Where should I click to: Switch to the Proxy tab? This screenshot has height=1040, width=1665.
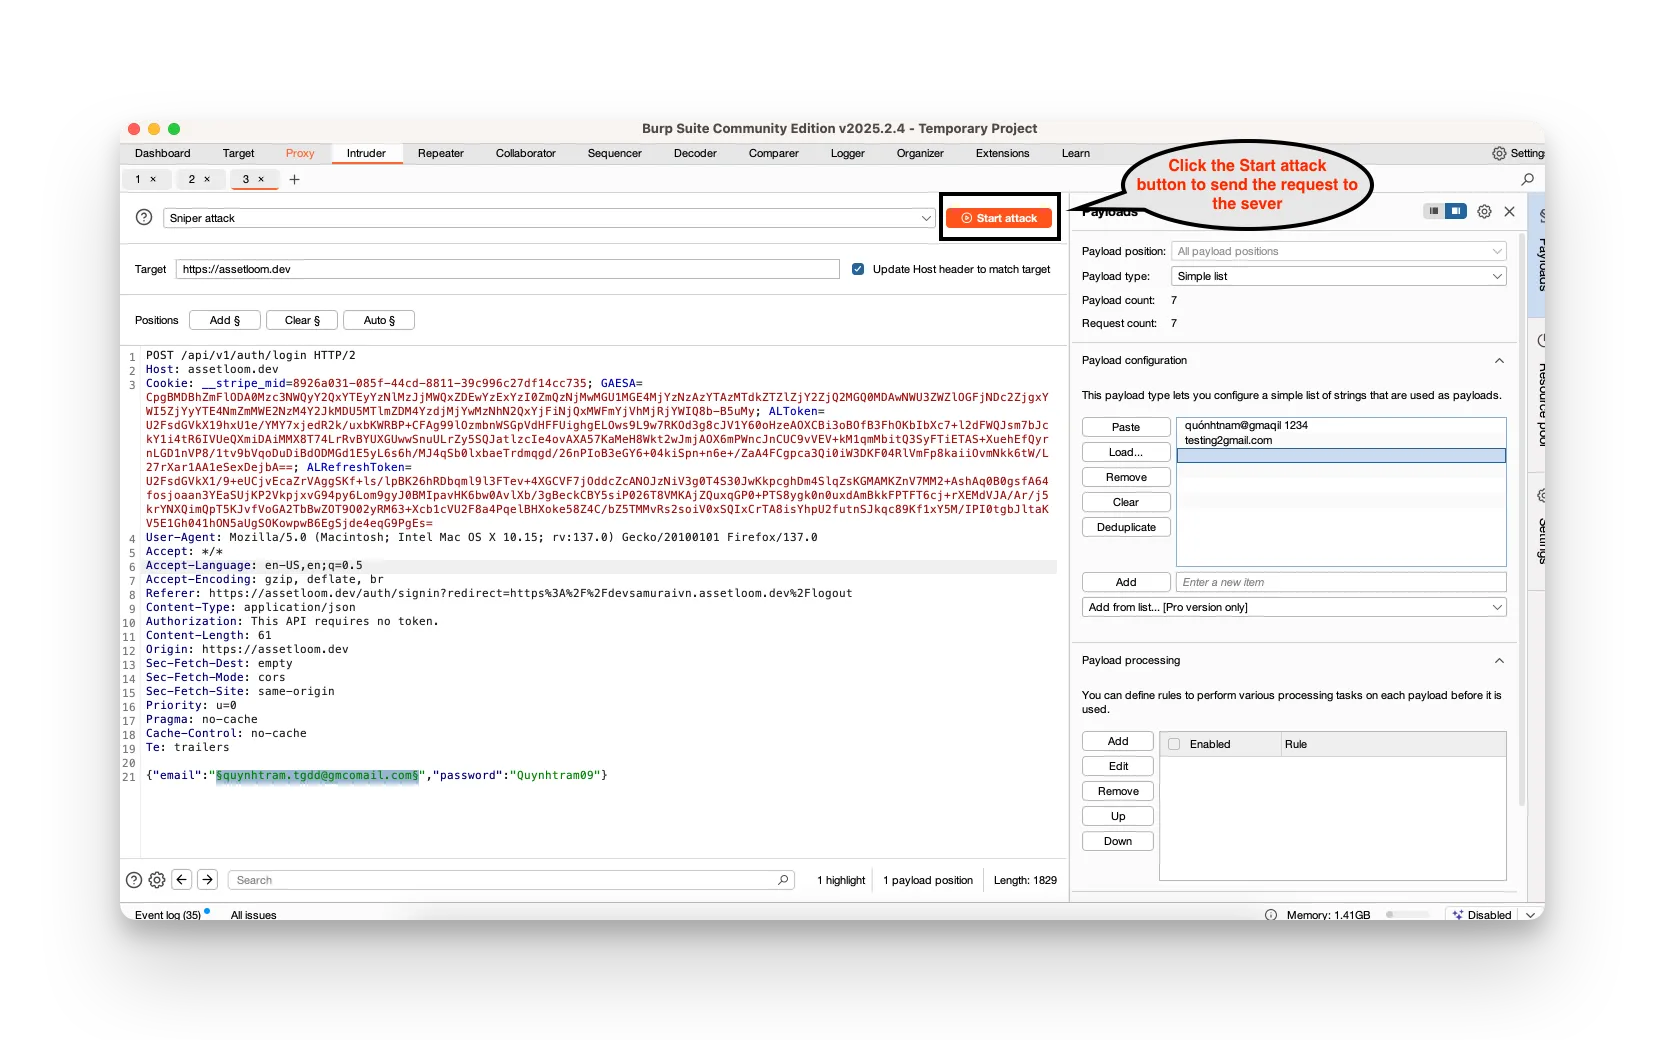(x=300, y=153)
